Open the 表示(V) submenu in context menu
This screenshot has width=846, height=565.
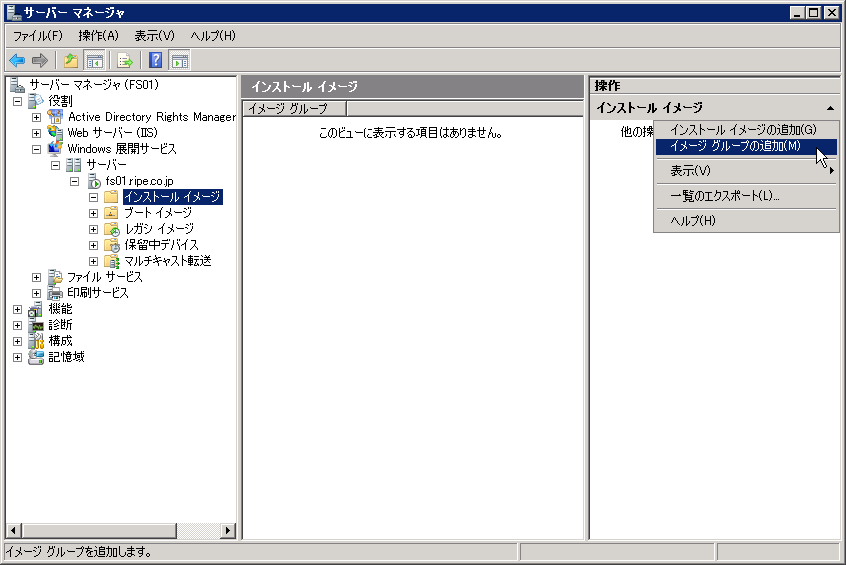[746, 171]
